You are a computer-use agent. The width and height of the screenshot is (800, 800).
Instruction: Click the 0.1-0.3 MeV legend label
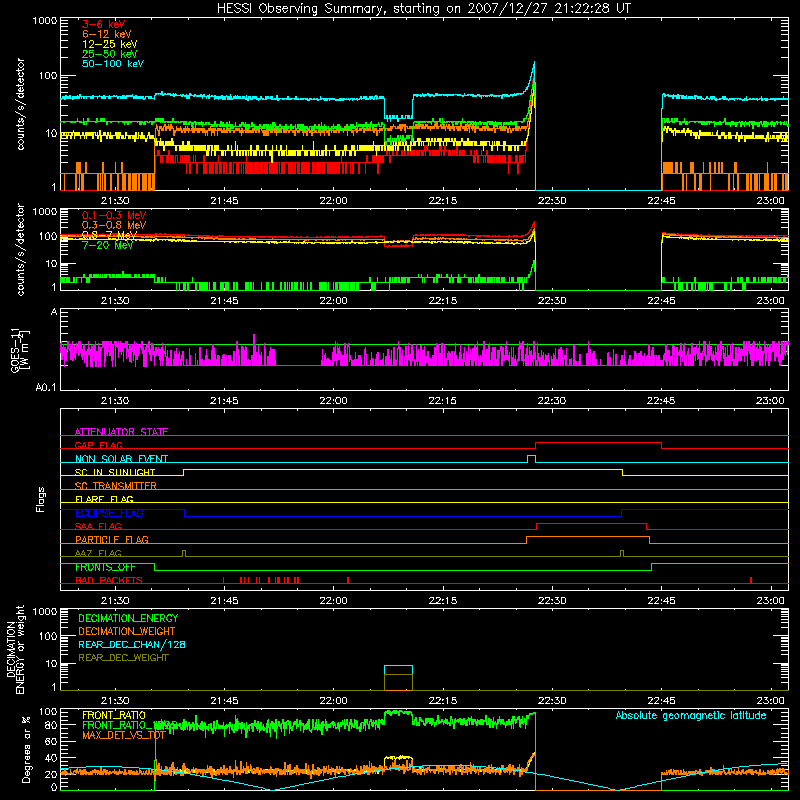114,215
